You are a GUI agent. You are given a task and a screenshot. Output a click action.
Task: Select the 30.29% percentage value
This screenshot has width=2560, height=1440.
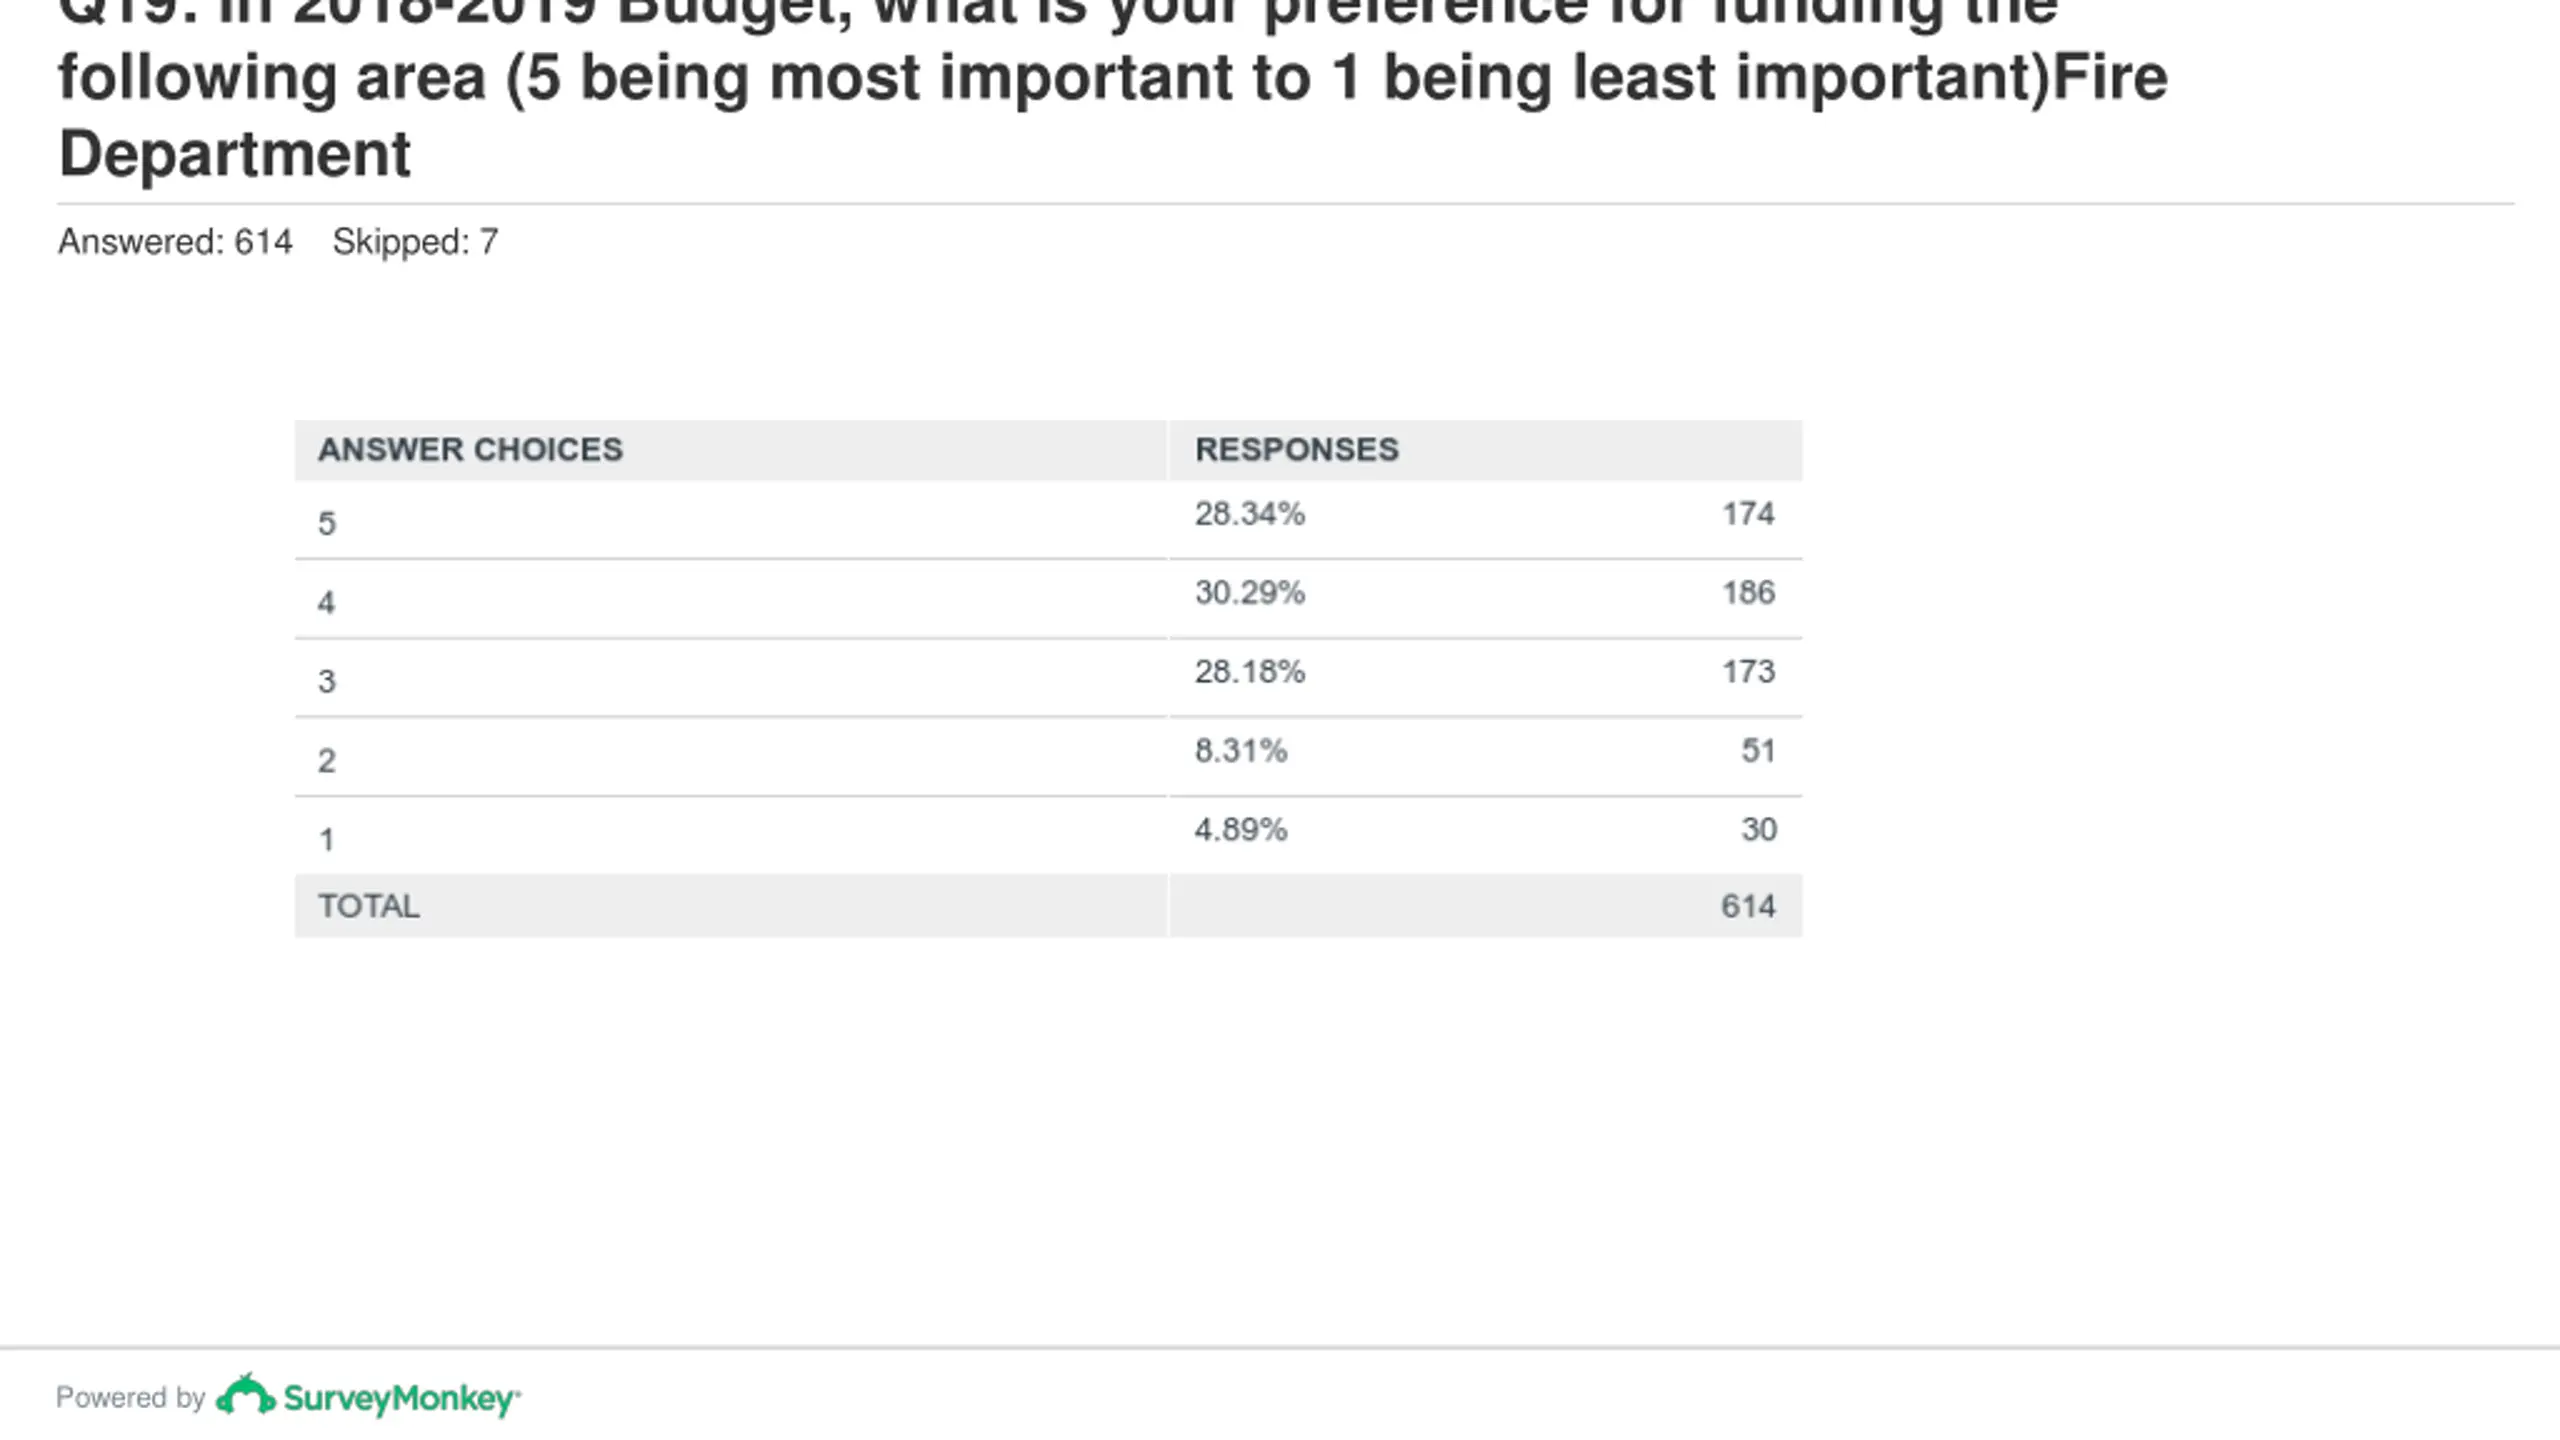click(1249, 593)
